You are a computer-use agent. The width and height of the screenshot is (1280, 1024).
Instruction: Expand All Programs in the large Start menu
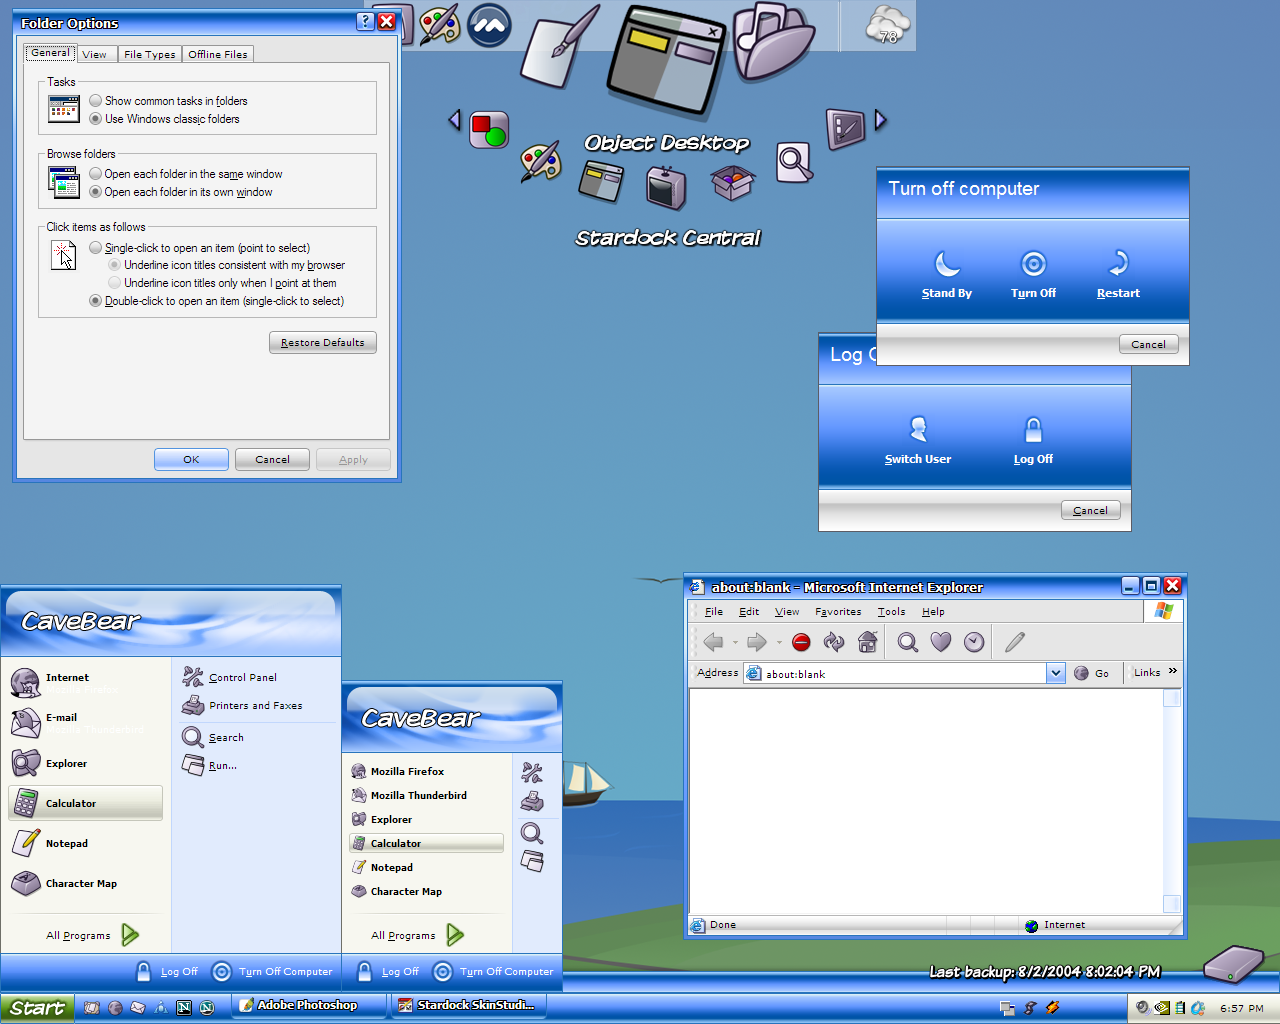tap(130, 935)
